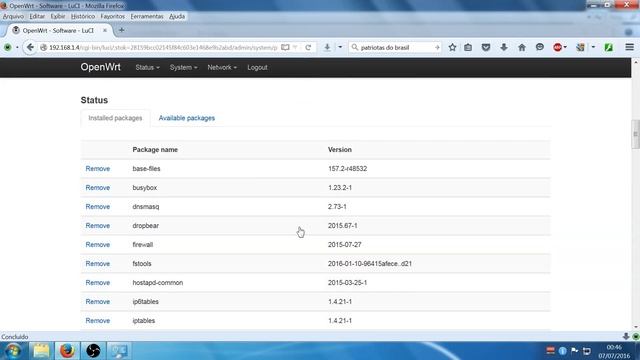Click the Firefox back arrow button
The width and height of the screenshot is (640, 360).
pyautogui.click(x=30, y=47)
